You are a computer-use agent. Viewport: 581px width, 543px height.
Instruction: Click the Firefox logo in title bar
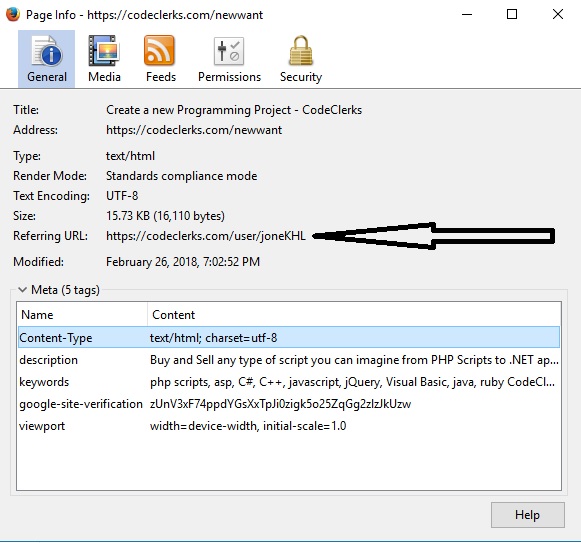pos(13,14)
